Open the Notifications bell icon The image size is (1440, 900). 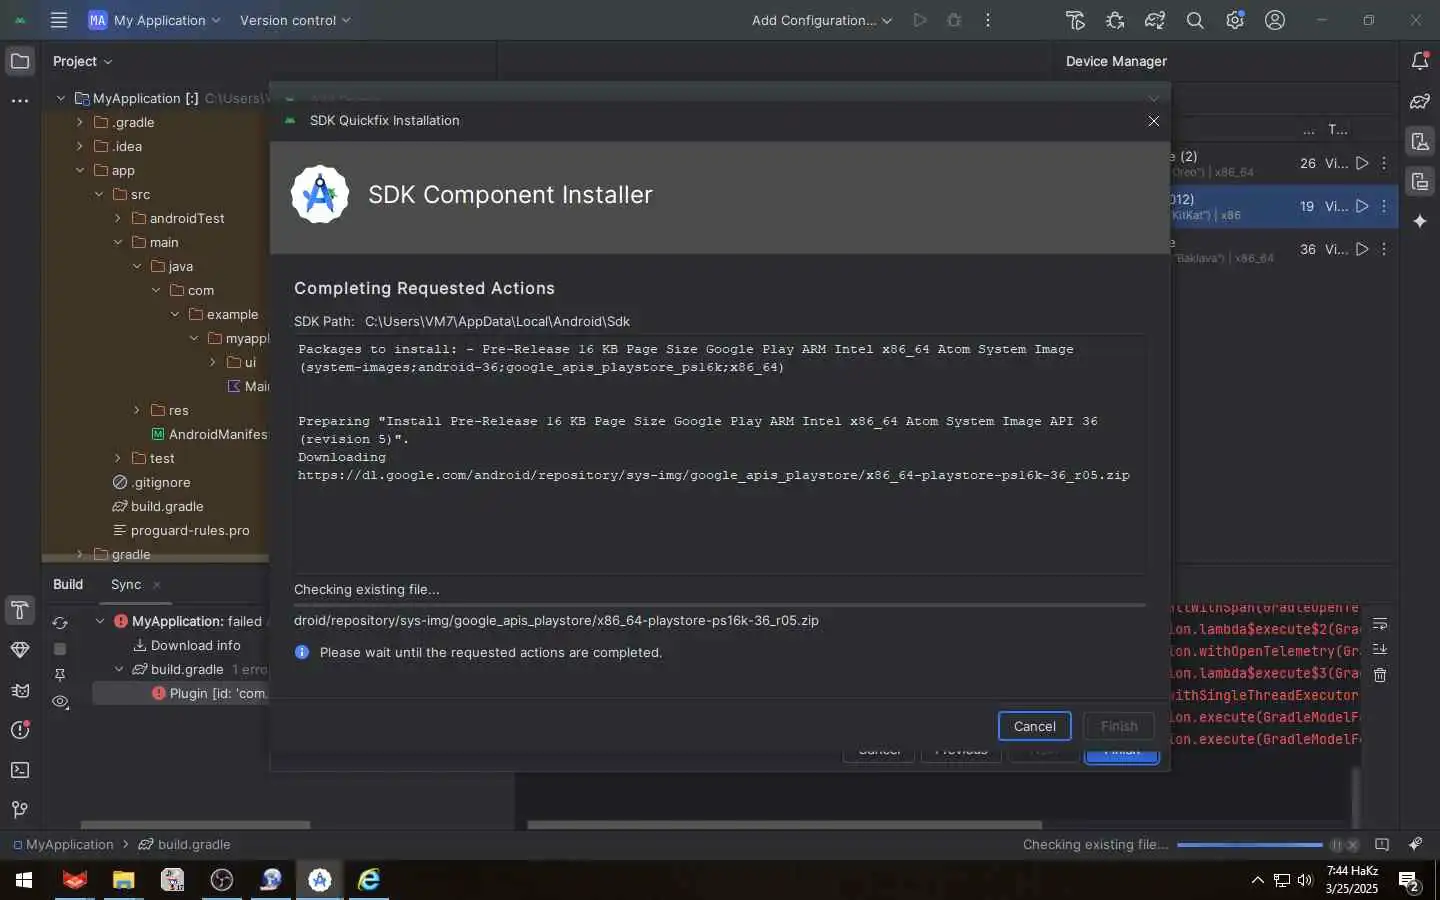(x=1420, y=61)
